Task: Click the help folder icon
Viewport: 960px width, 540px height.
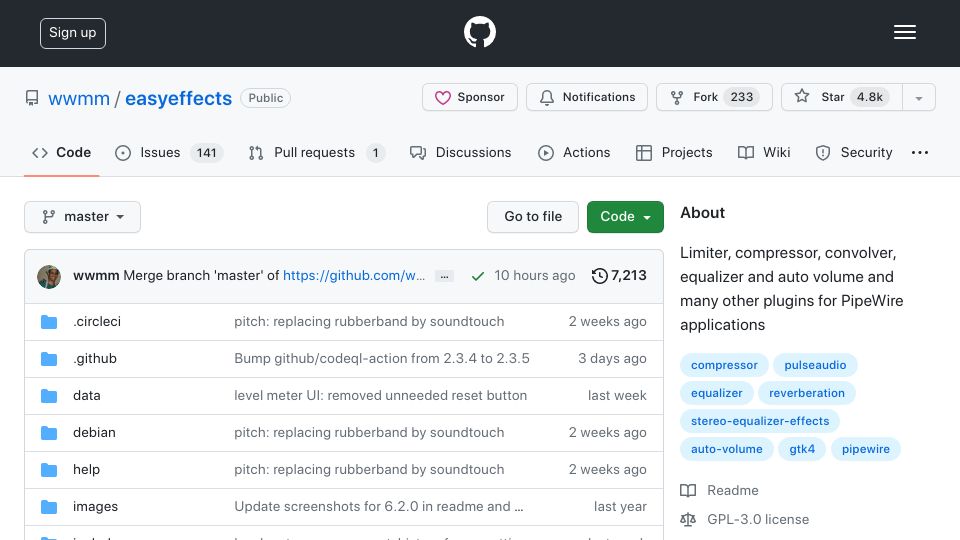Action: (49, 470)
